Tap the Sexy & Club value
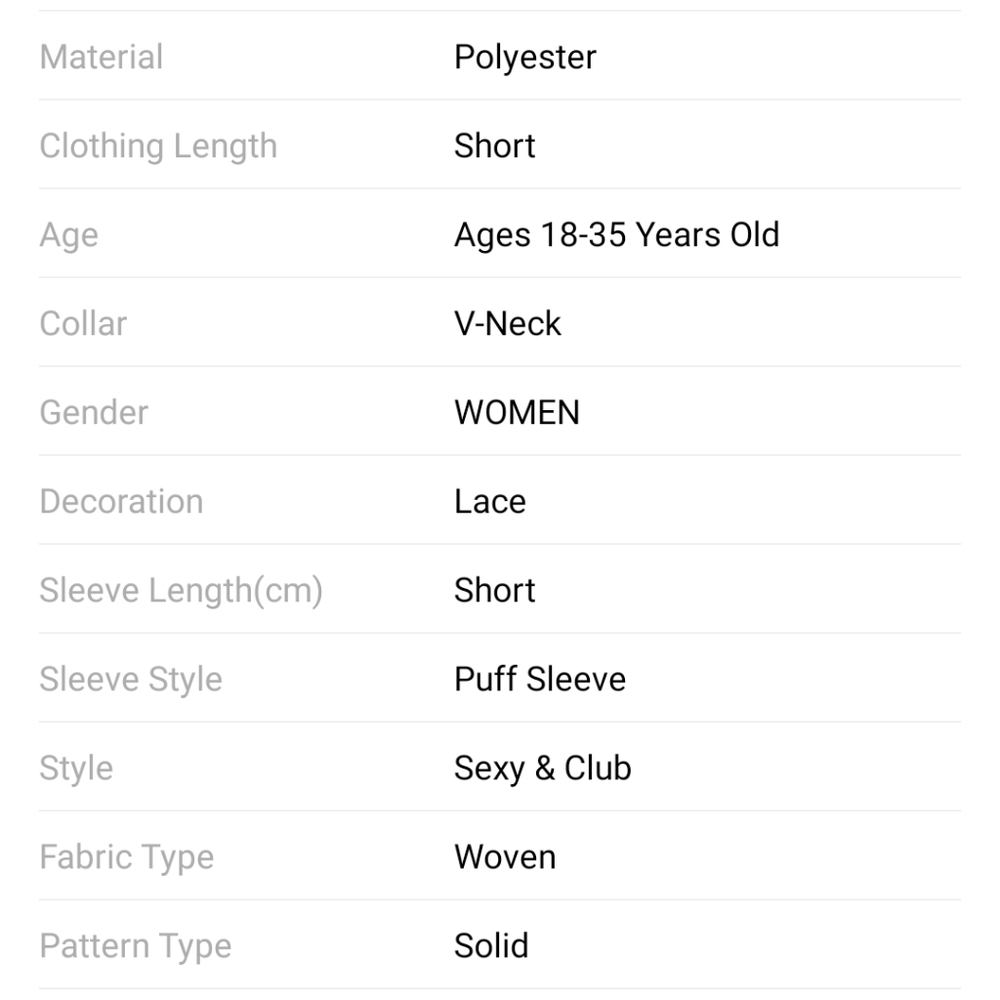1000x1000 pixels. (x=542, y=769)
